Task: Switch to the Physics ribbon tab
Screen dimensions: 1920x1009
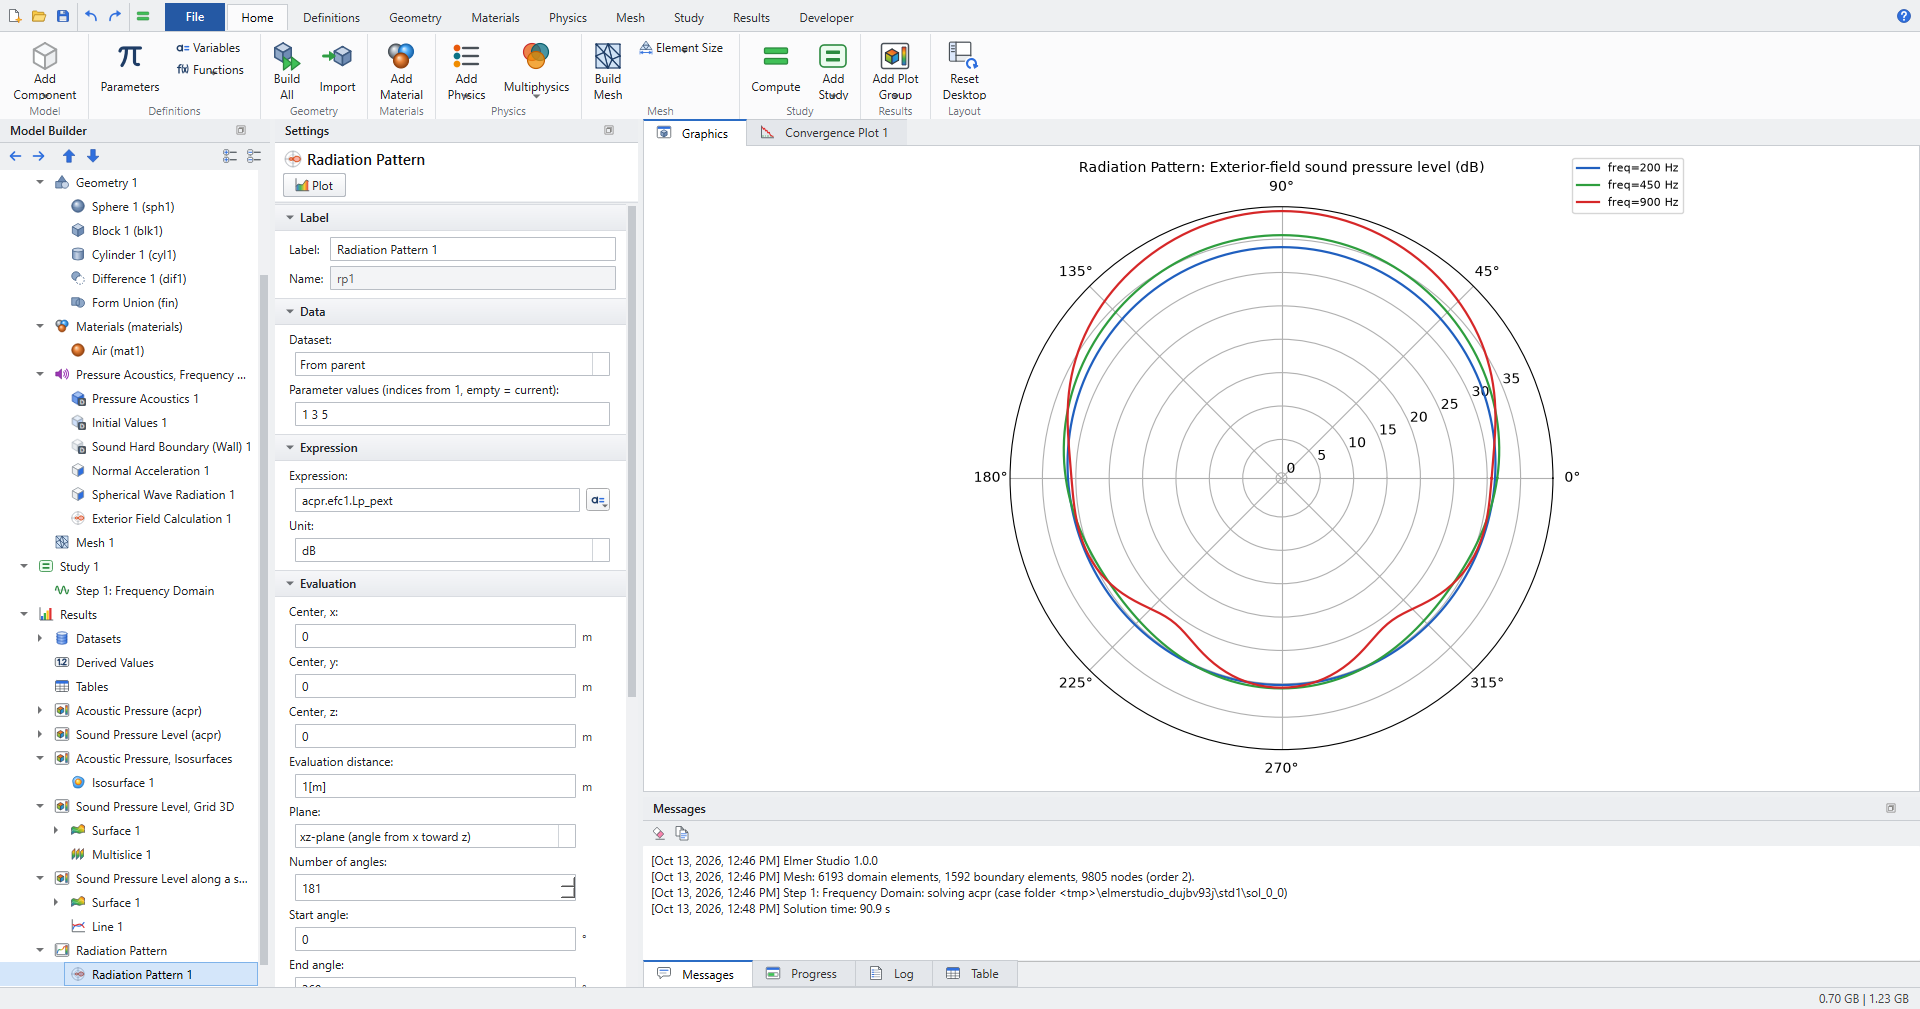Action: click(x=567, y=18)
